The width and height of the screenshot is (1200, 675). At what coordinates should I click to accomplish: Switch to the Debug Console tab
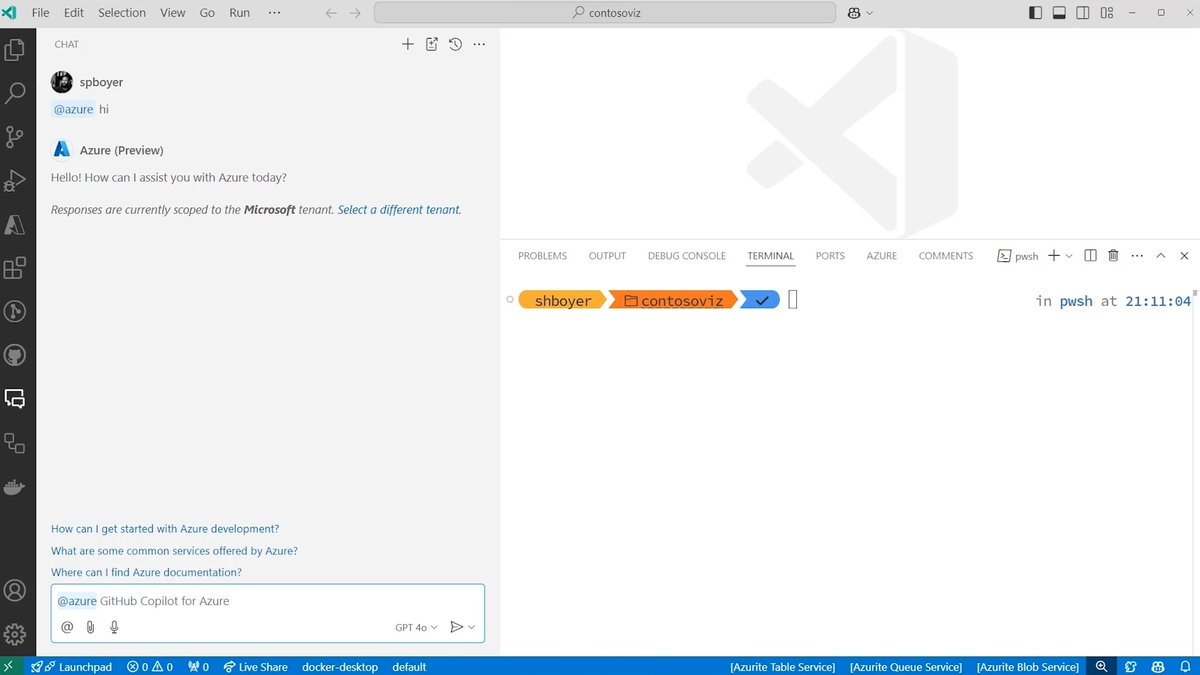click(x=687, y=256)
